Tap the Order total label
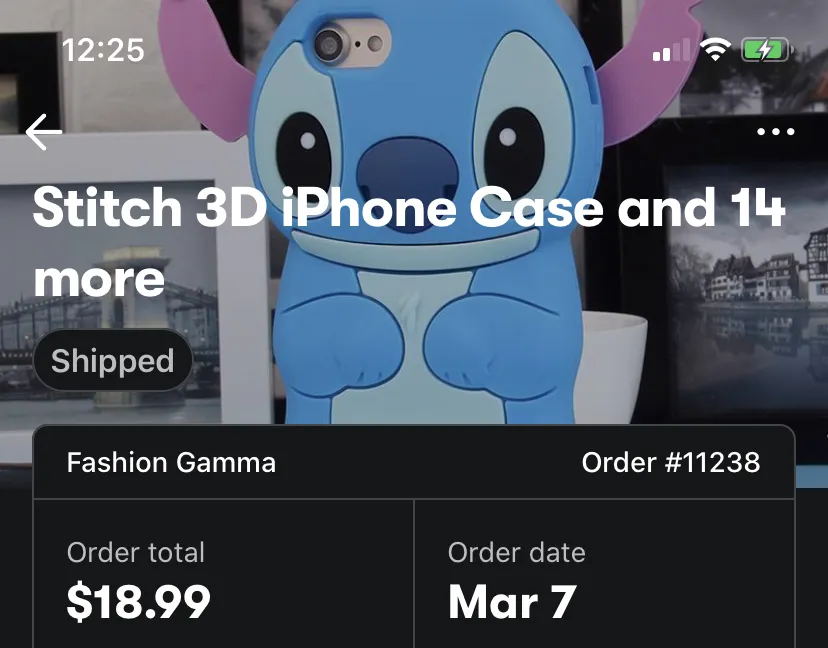The width and height of the screenshot is (828, 648). [136, 552]
